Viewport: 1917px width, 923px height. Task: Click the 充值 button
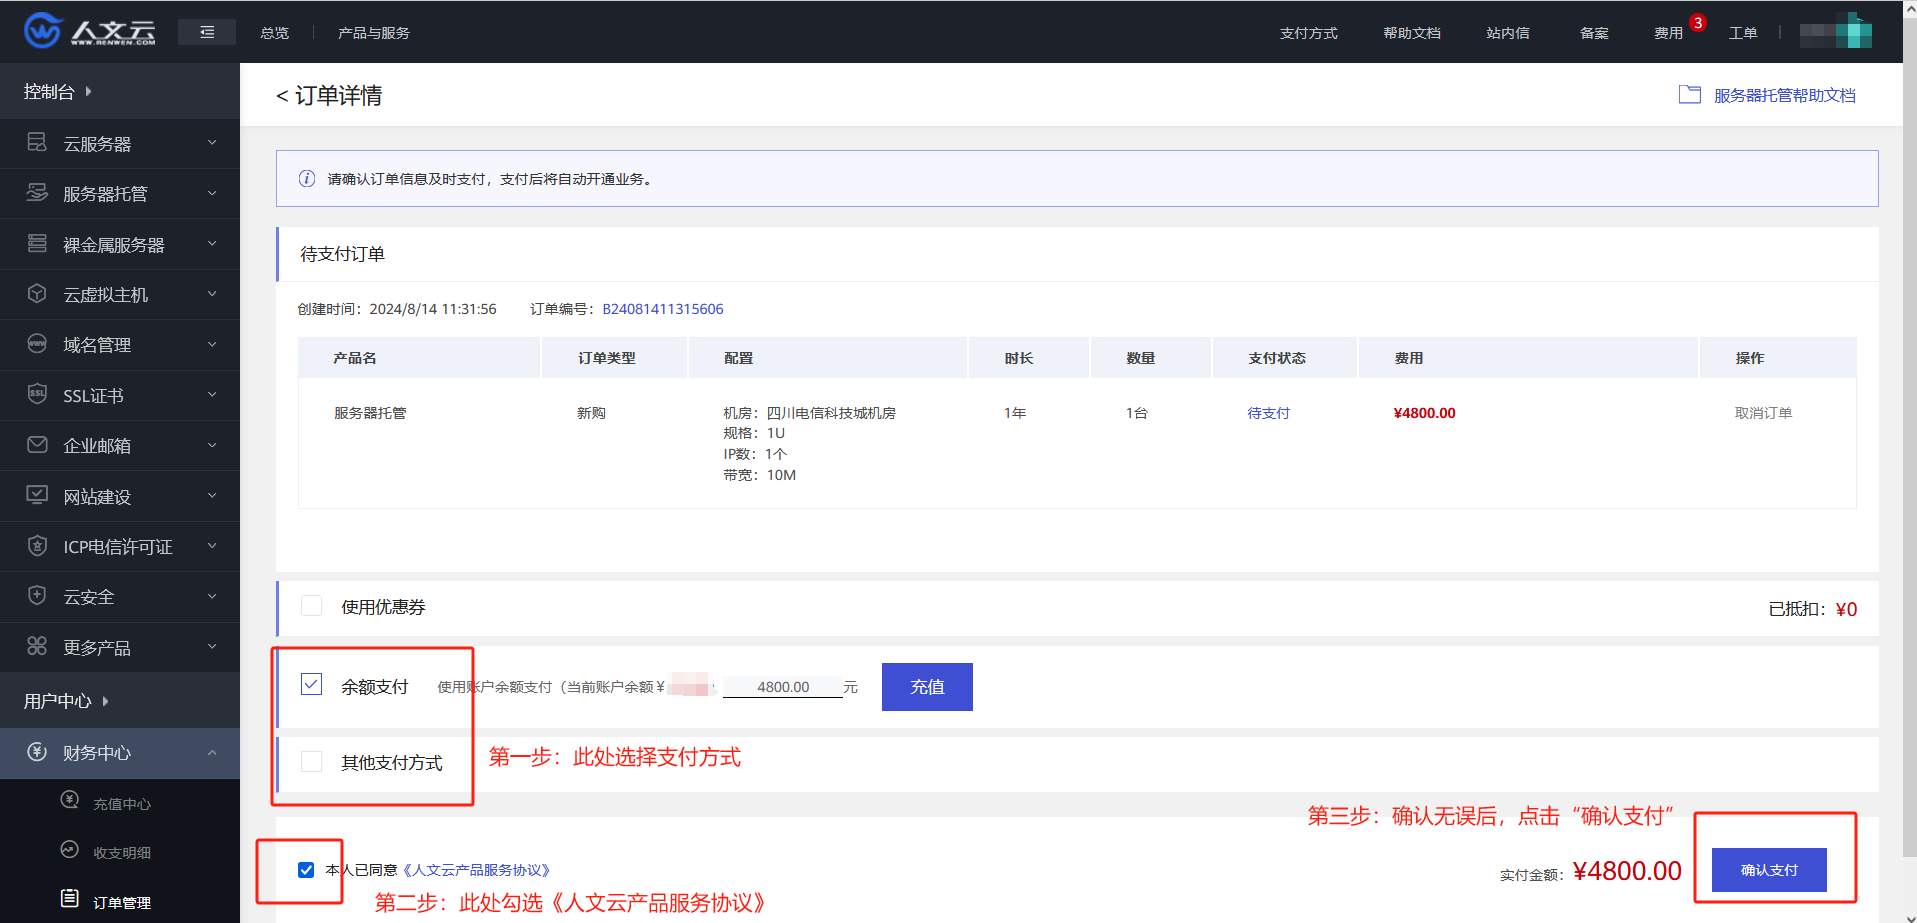(x=927, y=687)
